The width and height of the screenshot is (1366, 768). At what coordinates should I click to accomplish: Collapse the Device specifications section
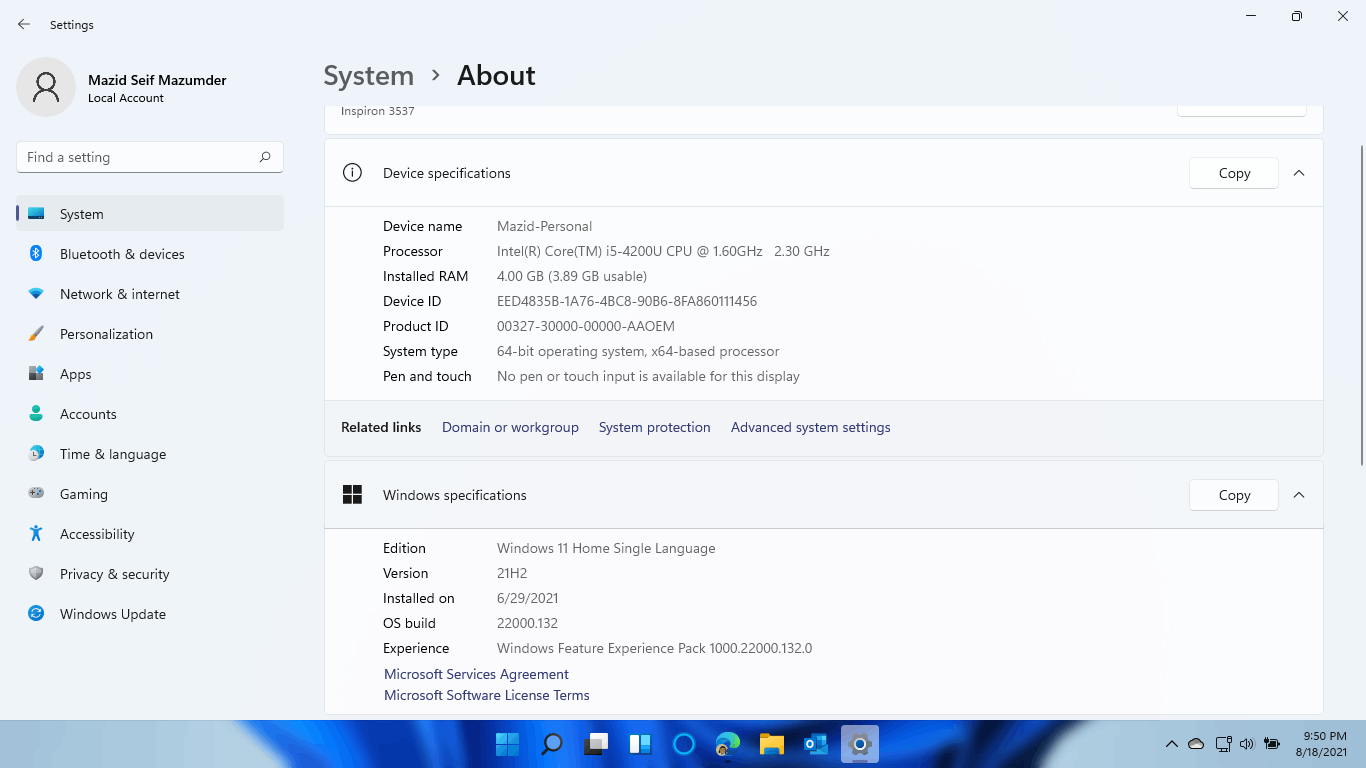(1299, 173)
